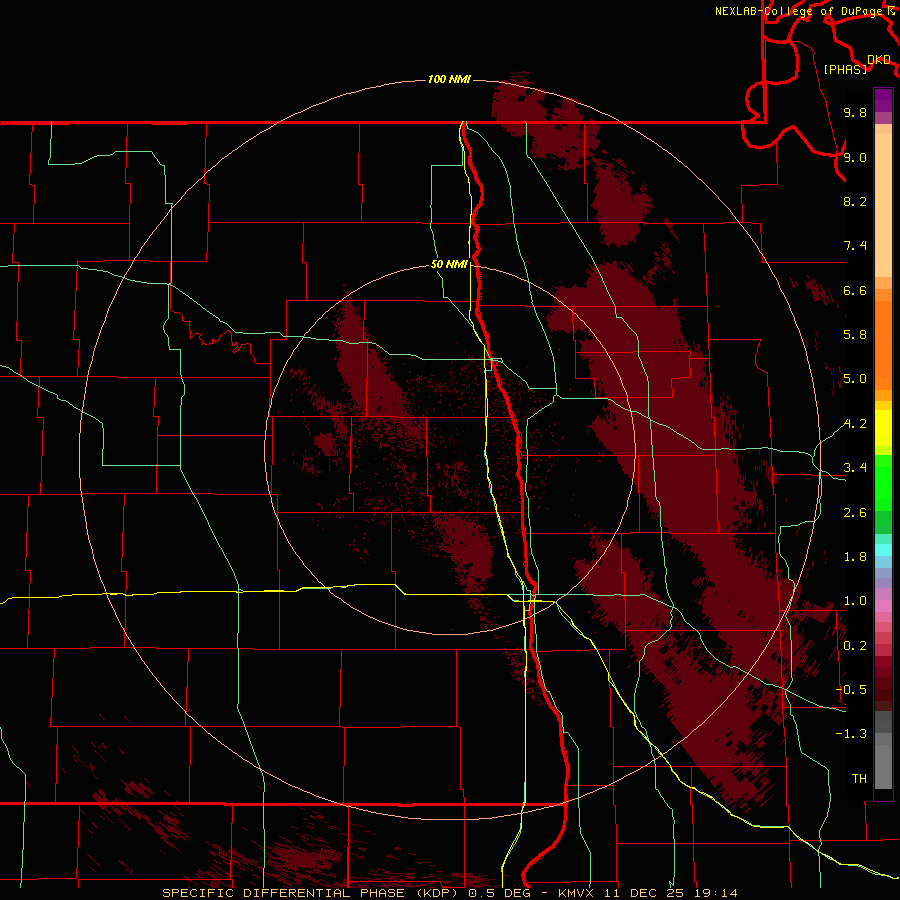900x900 pixels.
Task: Select the 9.8 color scale value
Action: pos(855,112)
